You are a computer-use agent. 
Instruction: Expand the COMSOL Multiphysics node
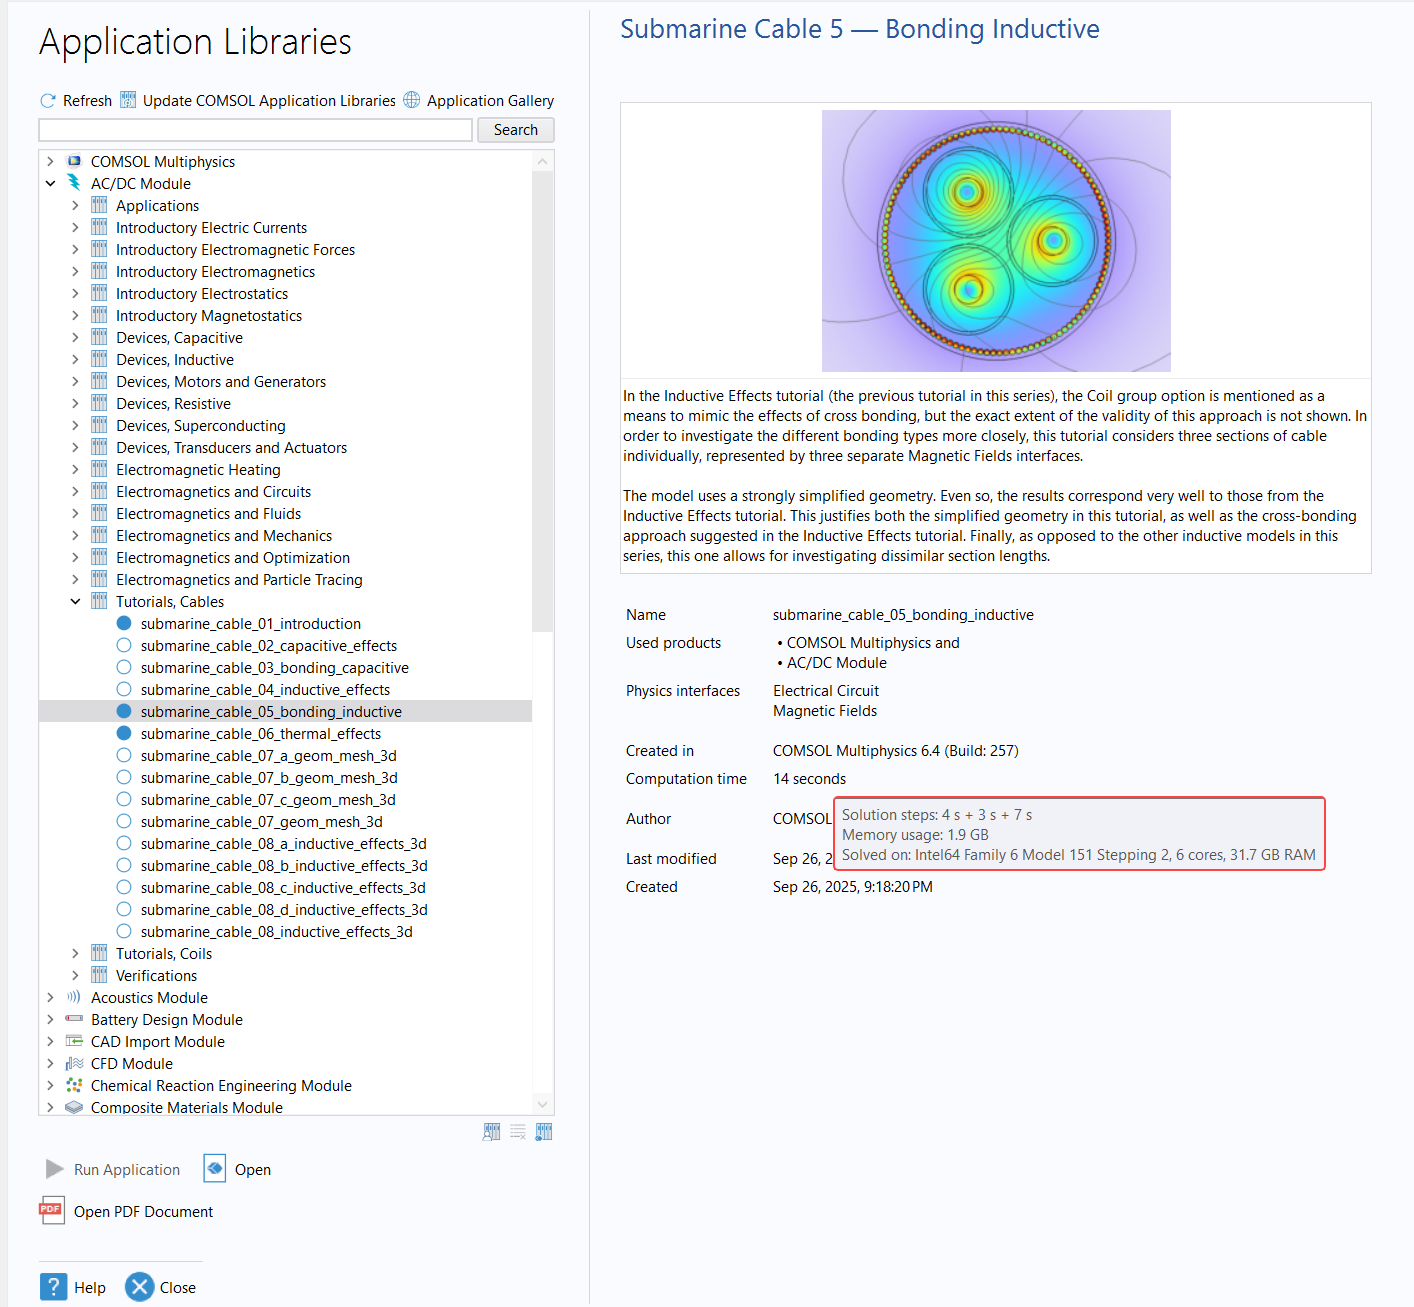(x=50, y=161)
